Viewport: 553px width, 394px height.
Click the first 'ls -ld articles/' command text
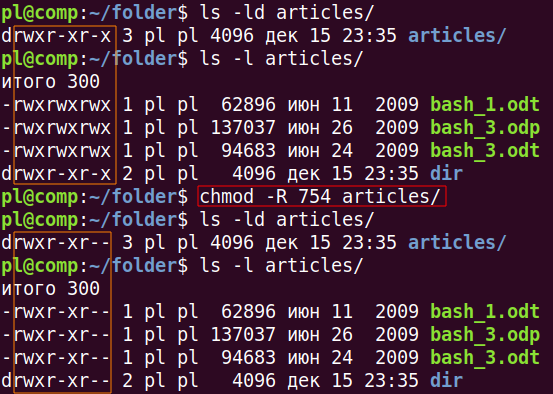coord(286,13)
